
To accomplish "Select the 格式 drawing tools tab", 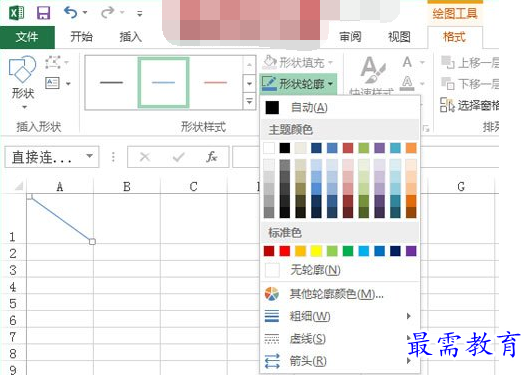I will pyautogui.click(x=454, y=37).
